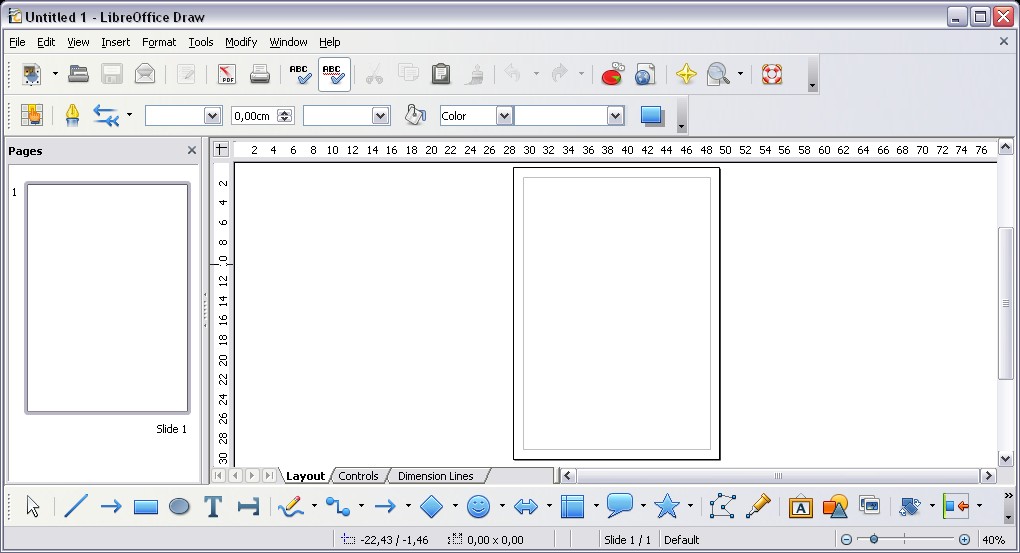
Task: Expand the Curve tool dropdown arrow
Action: [x=314, y=506]
